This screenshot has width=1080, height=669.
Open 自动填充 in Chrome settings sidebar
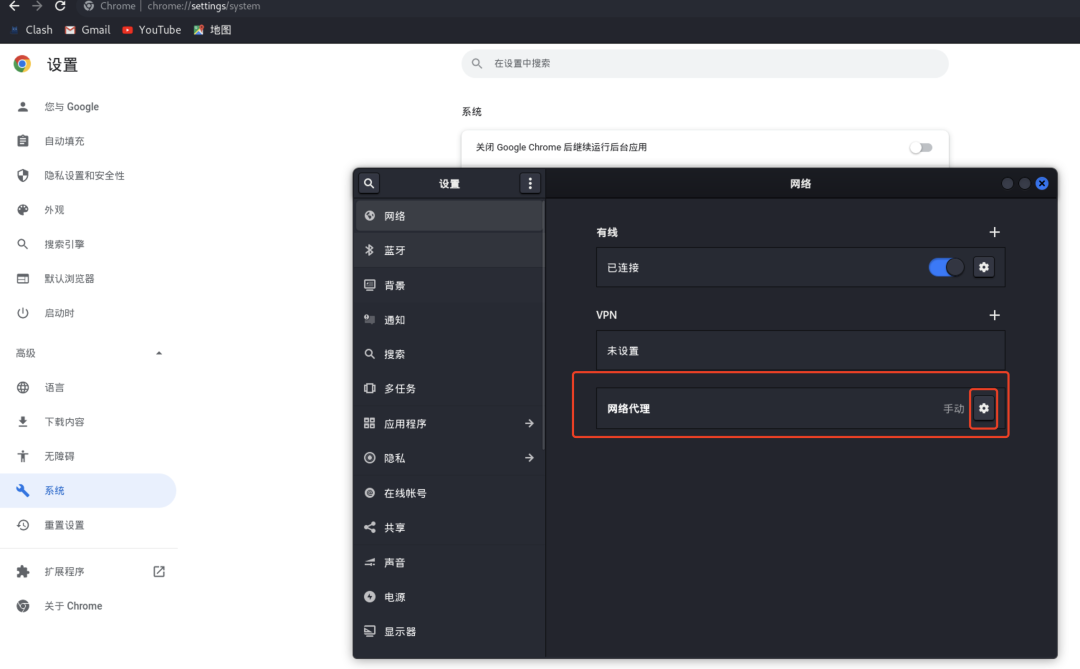point(88,141)
